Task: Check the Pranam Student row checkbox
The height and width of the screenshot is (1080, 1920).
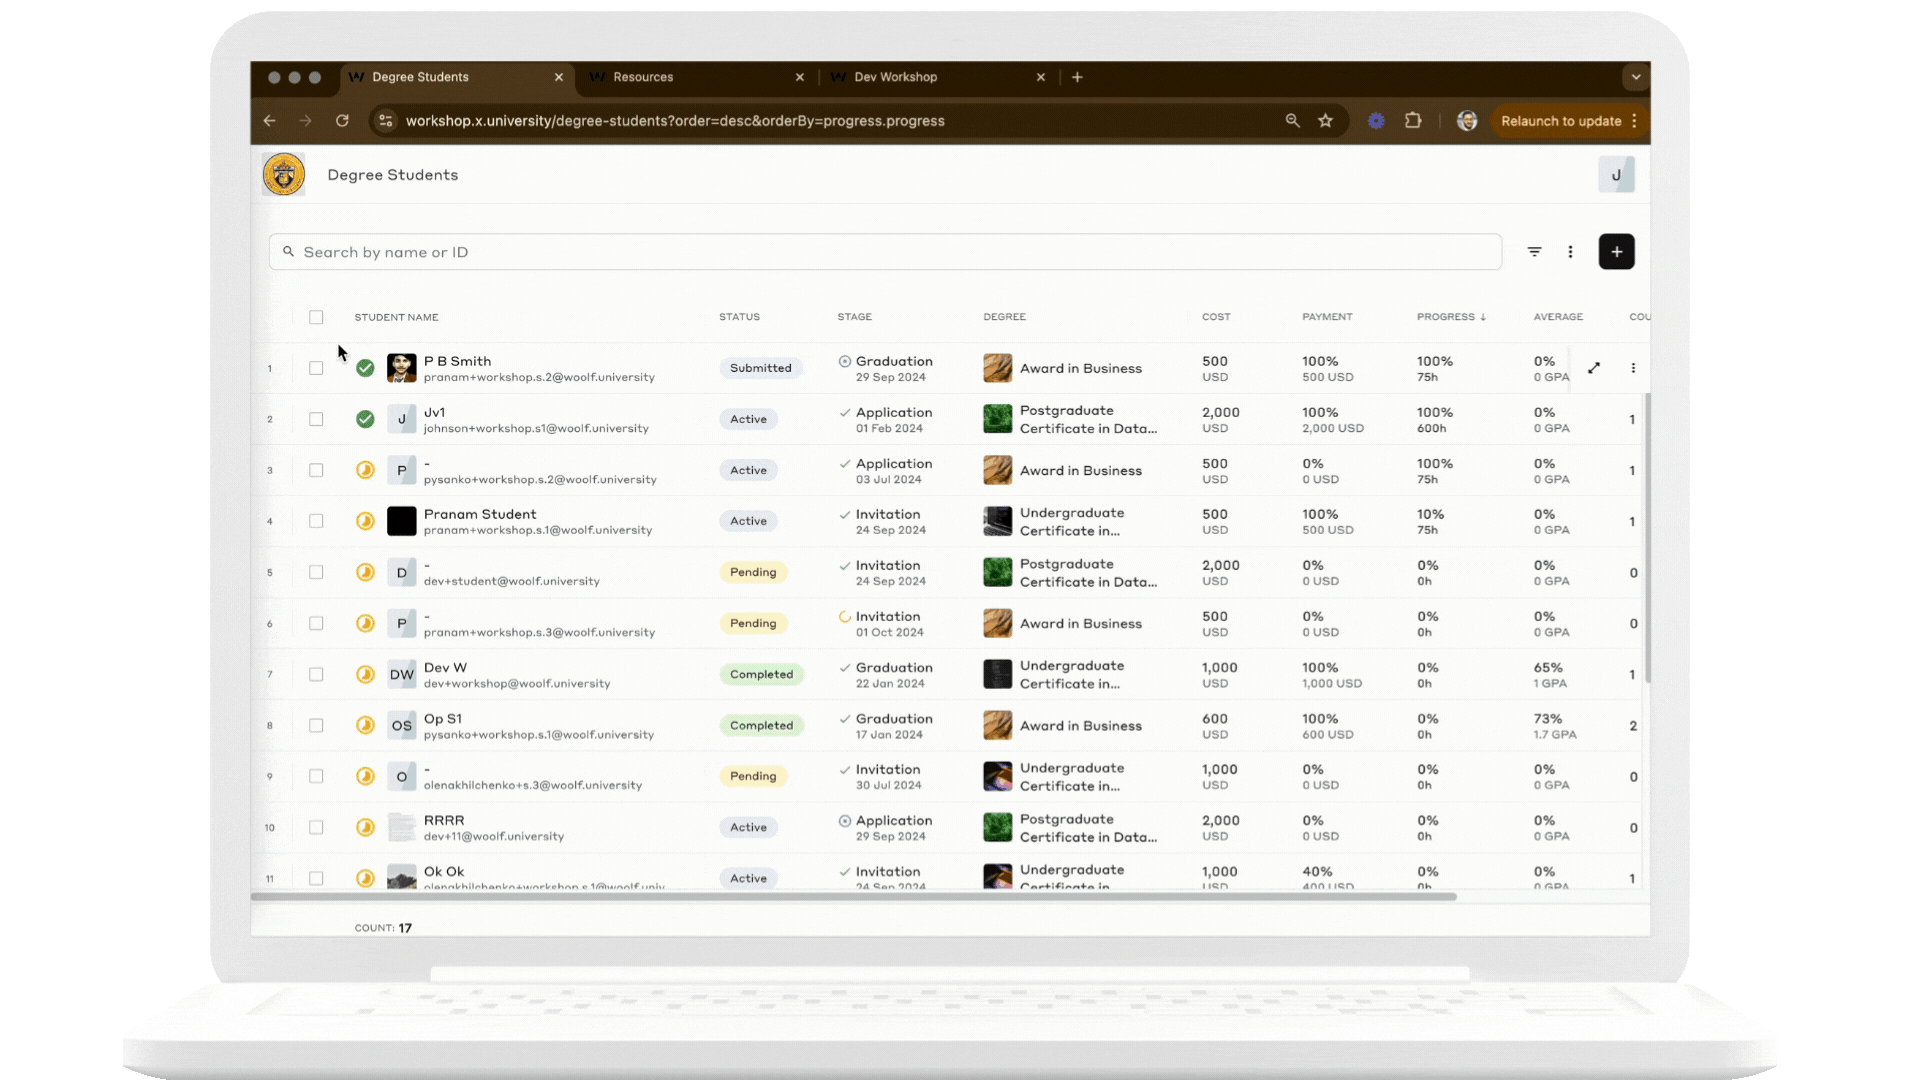Action: pyautogui.click(x=316, y=521)
